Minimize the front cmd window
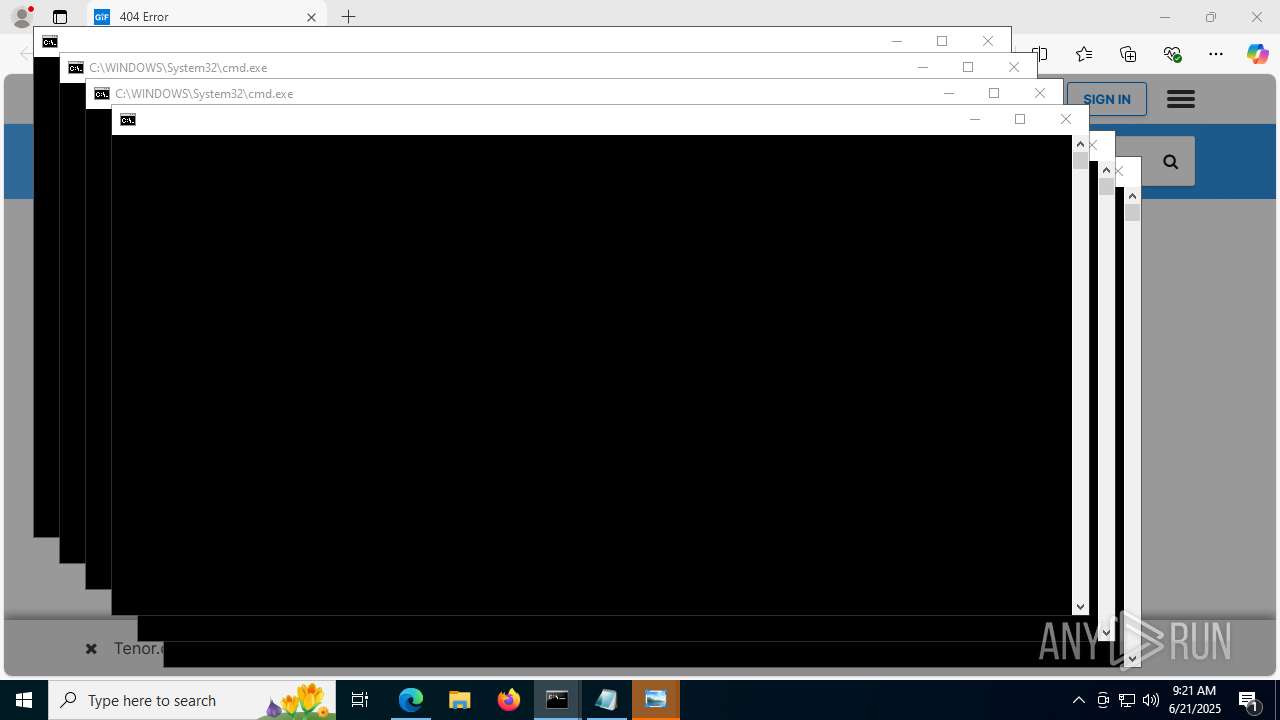This screenshot has width=1280, height=720. coord(975,119)
